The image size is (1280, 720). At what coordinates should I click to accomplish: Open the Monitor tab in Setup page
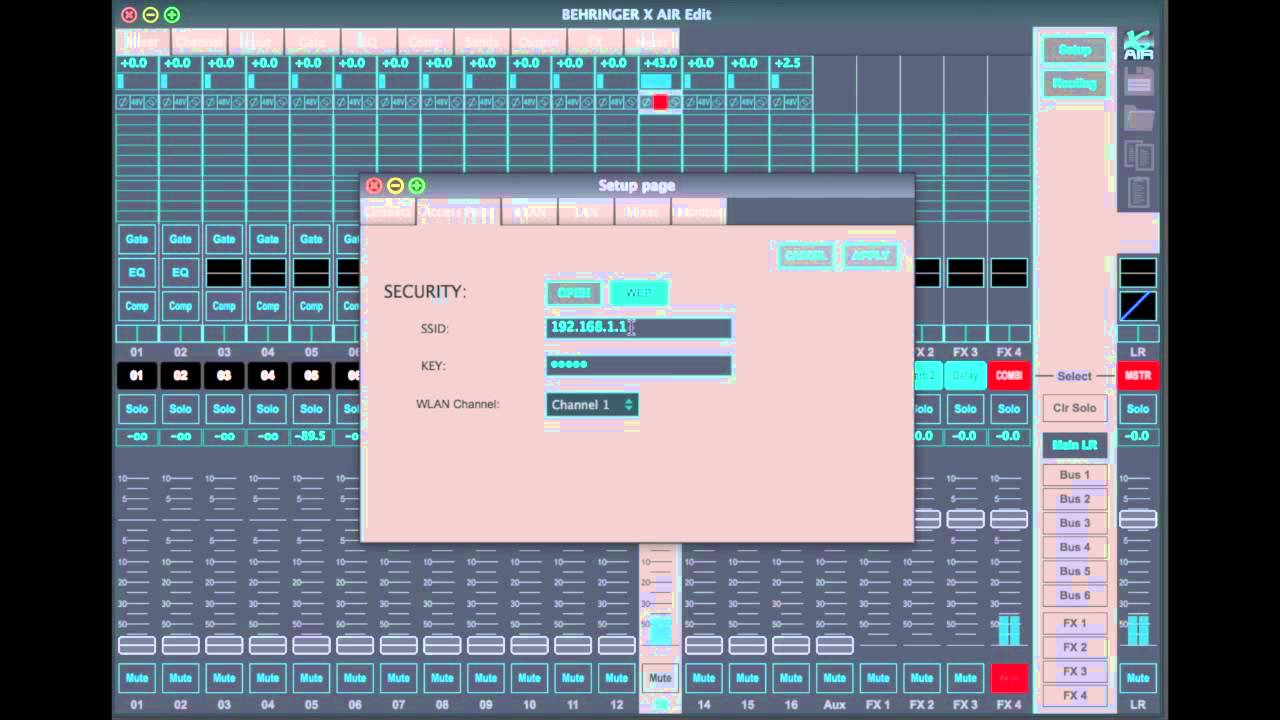(x=698, y=212)
